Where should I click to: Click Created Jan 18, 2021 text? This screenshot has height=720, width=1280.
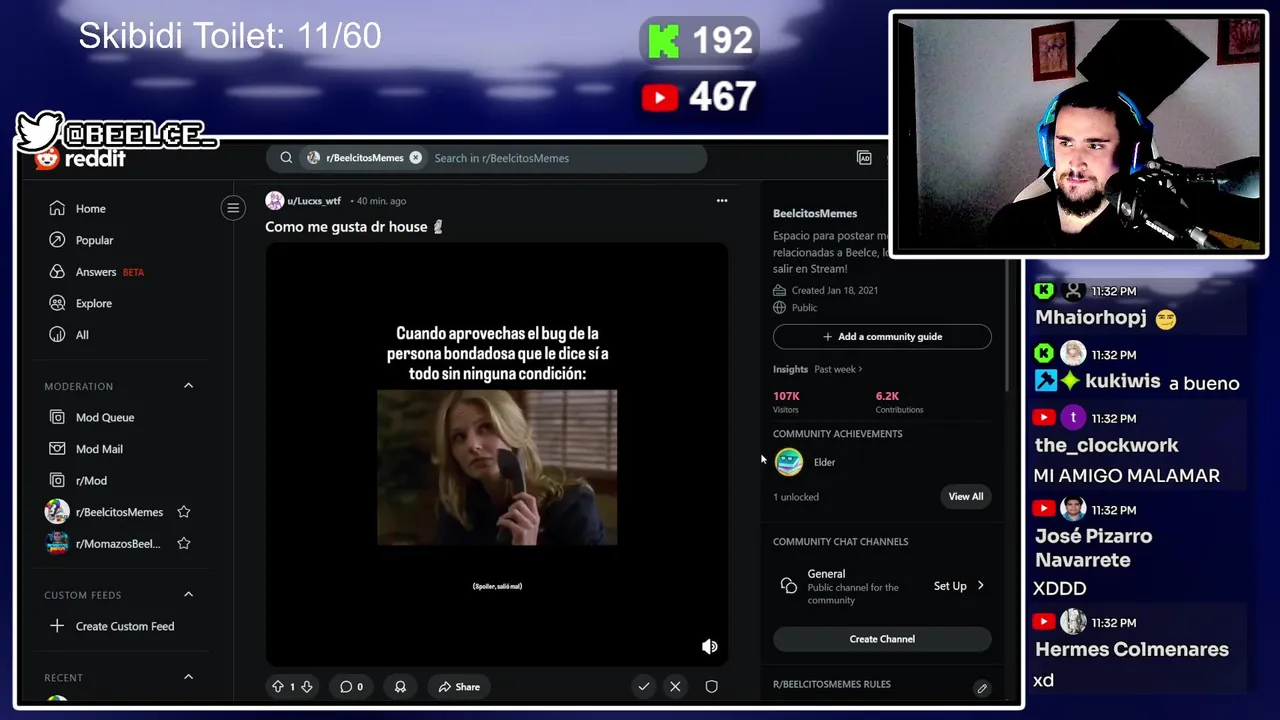tap(835, 291)
